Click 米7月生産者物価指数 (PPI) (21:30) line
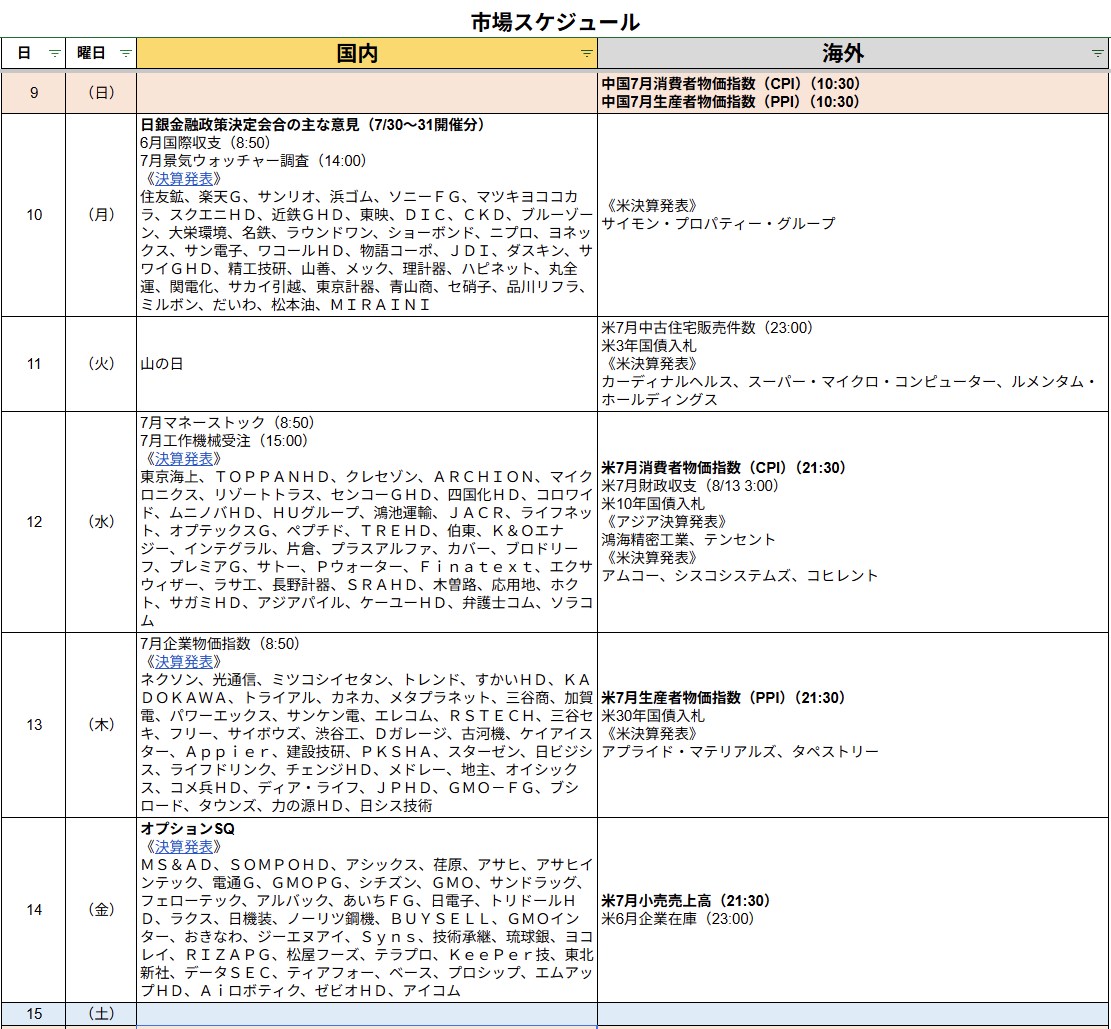The image size is (1111, 1029). [x=723, y=697]
